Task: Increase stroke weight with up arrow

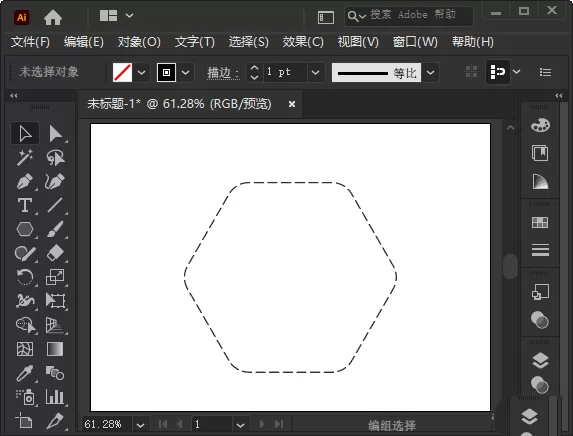Action: [x=254, y=68]
